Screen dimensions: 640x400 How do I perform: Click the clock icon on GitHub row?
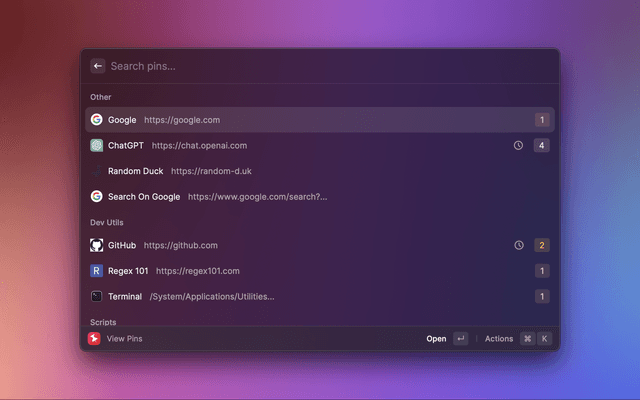point(518,245)
